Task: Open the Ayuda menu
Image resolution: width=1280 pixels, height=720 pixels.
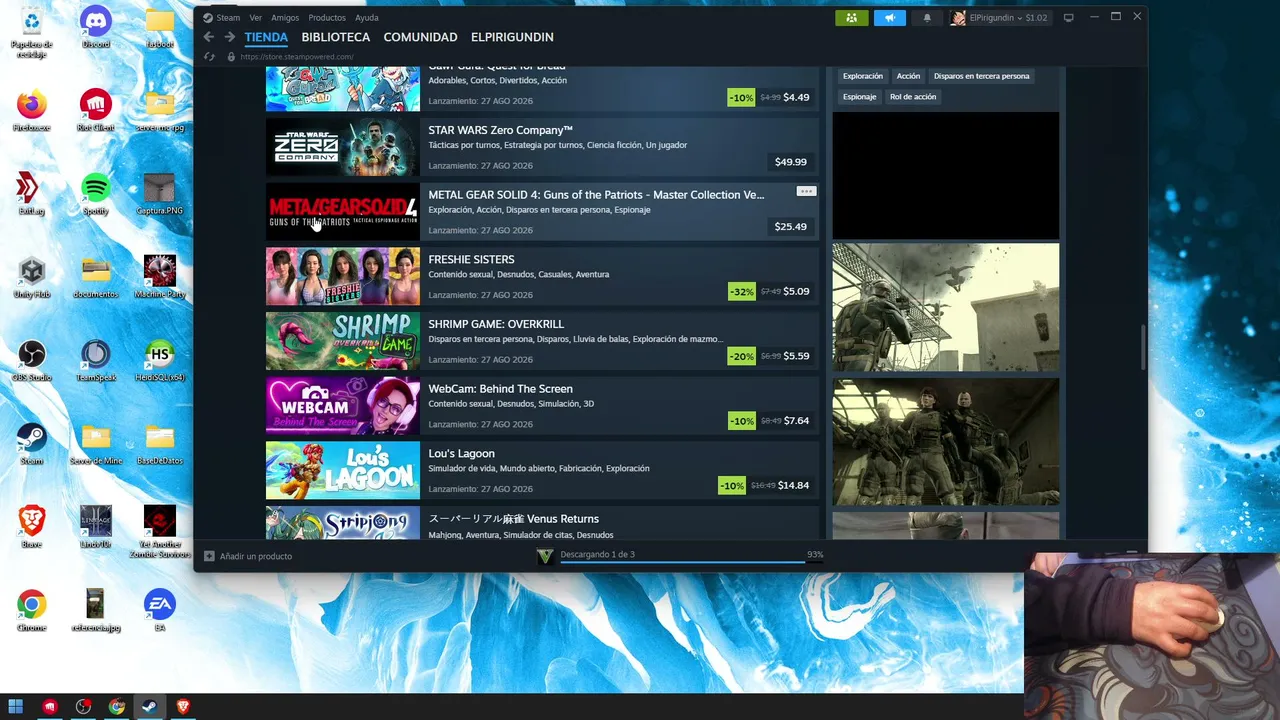Action: tap(366, 18)
